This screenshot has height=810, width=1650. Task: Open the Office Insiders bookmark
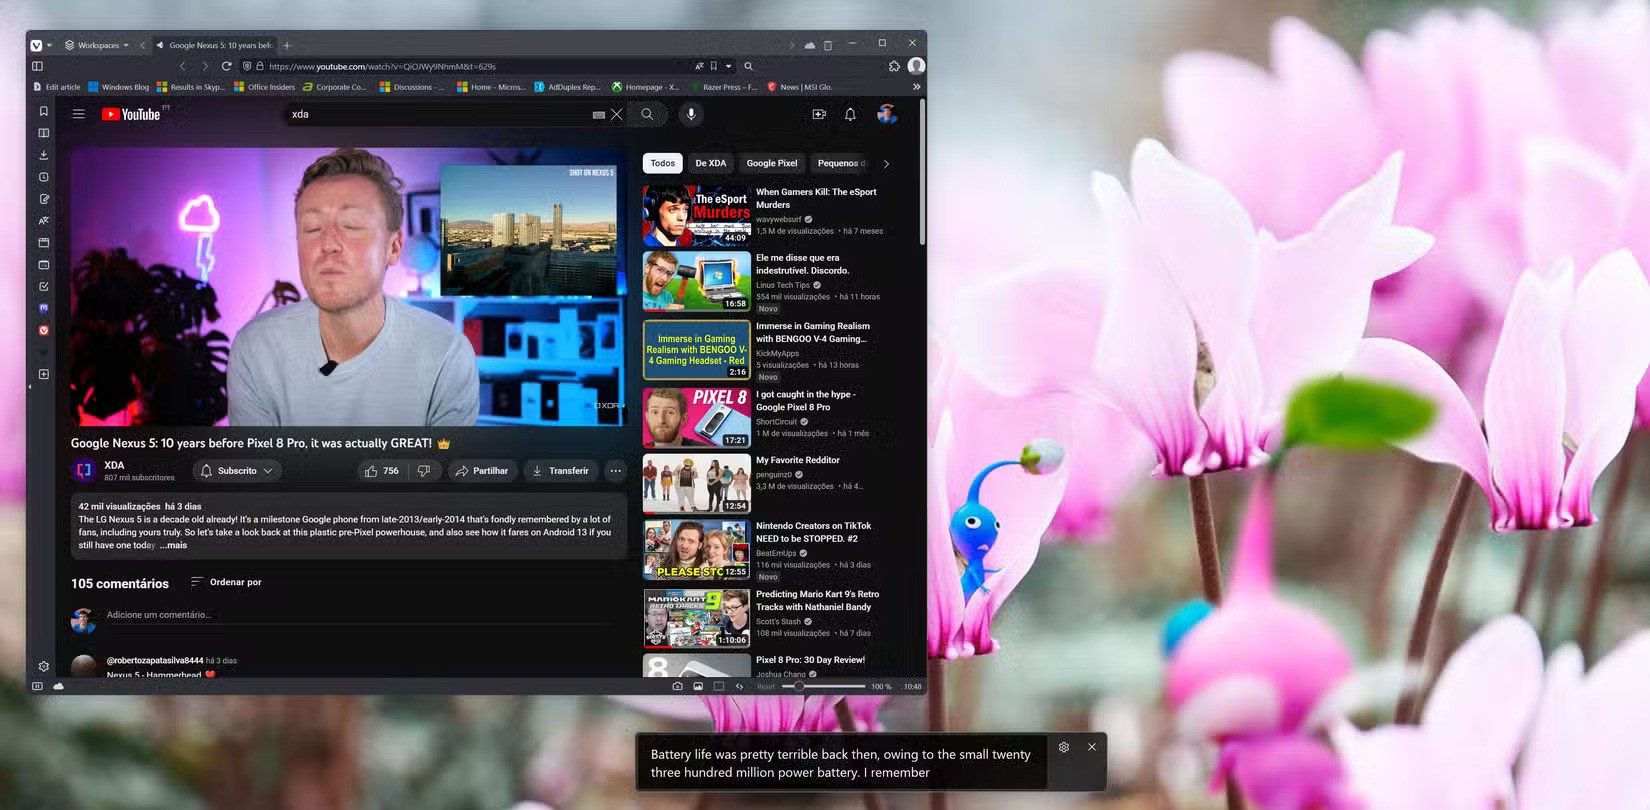pos(264,87)
